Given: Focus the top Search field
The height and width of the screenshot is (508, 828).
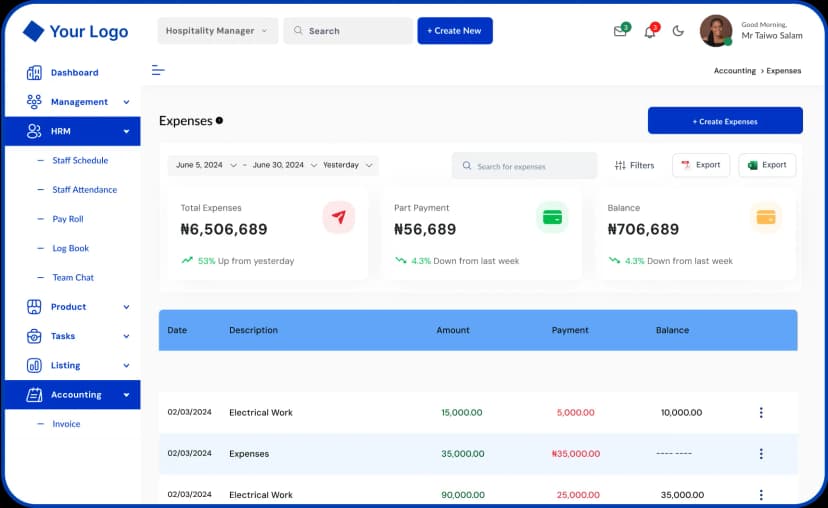Looking at the screenshot, I should tap(348, 31).
